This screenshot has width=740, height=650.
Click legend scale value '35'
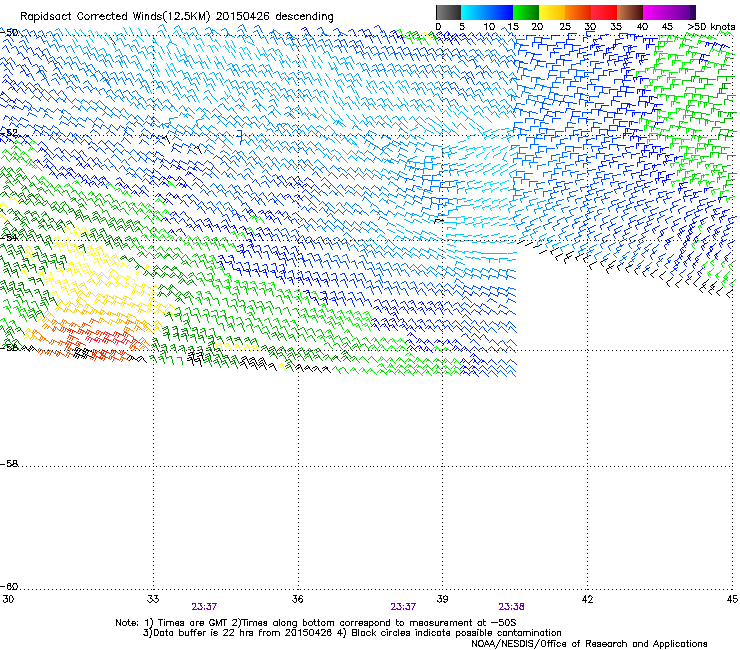click(616, 27)
